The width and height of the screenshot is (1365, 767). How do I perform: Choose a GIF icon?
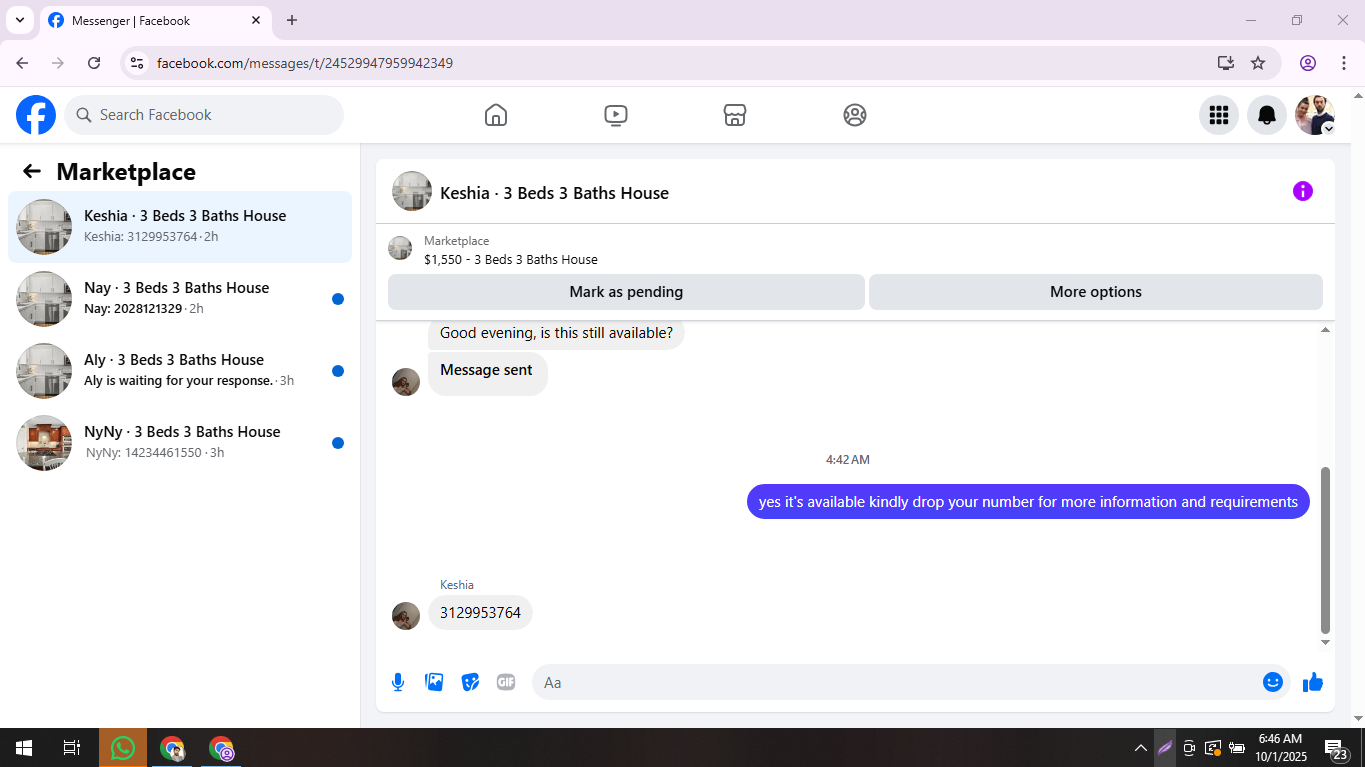[x=506, y=682]
